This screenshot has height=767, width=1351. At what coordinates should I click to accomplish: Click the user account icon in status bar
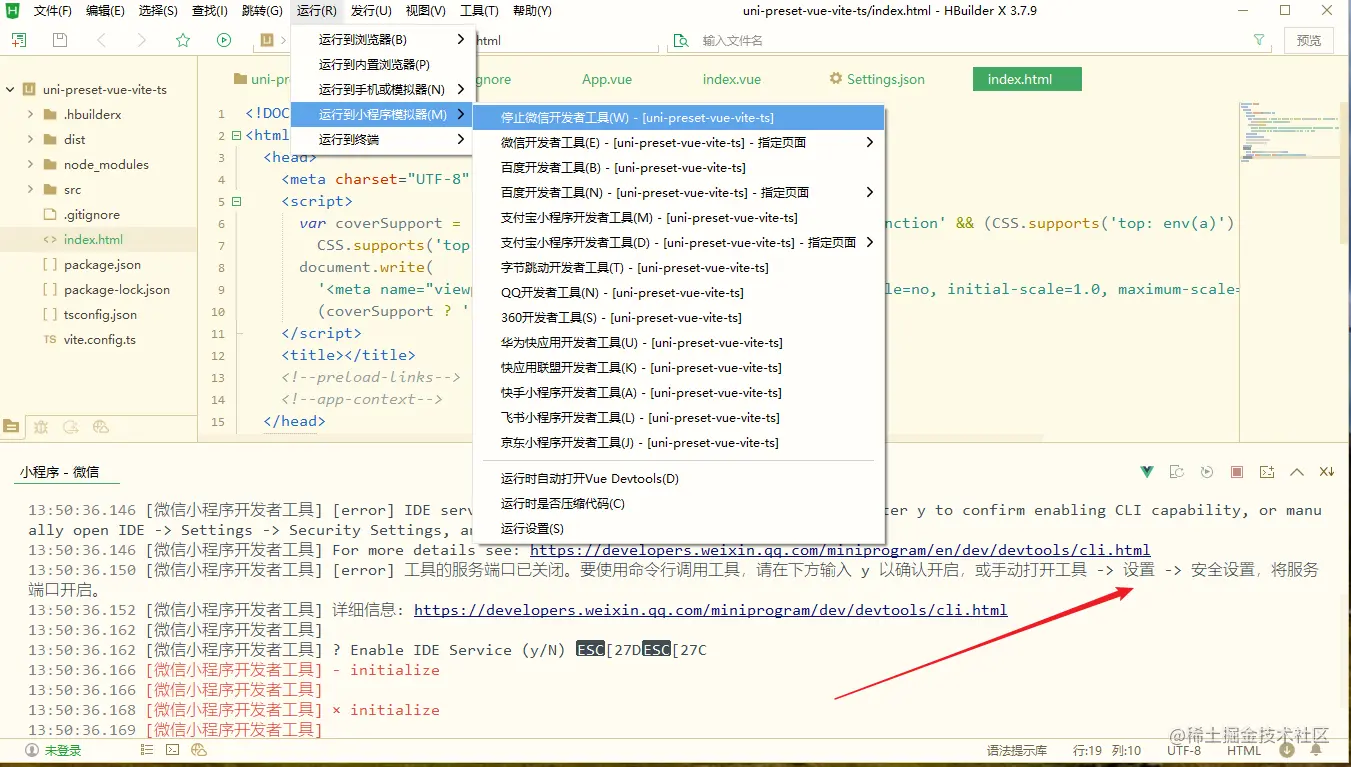coord(32,750)
